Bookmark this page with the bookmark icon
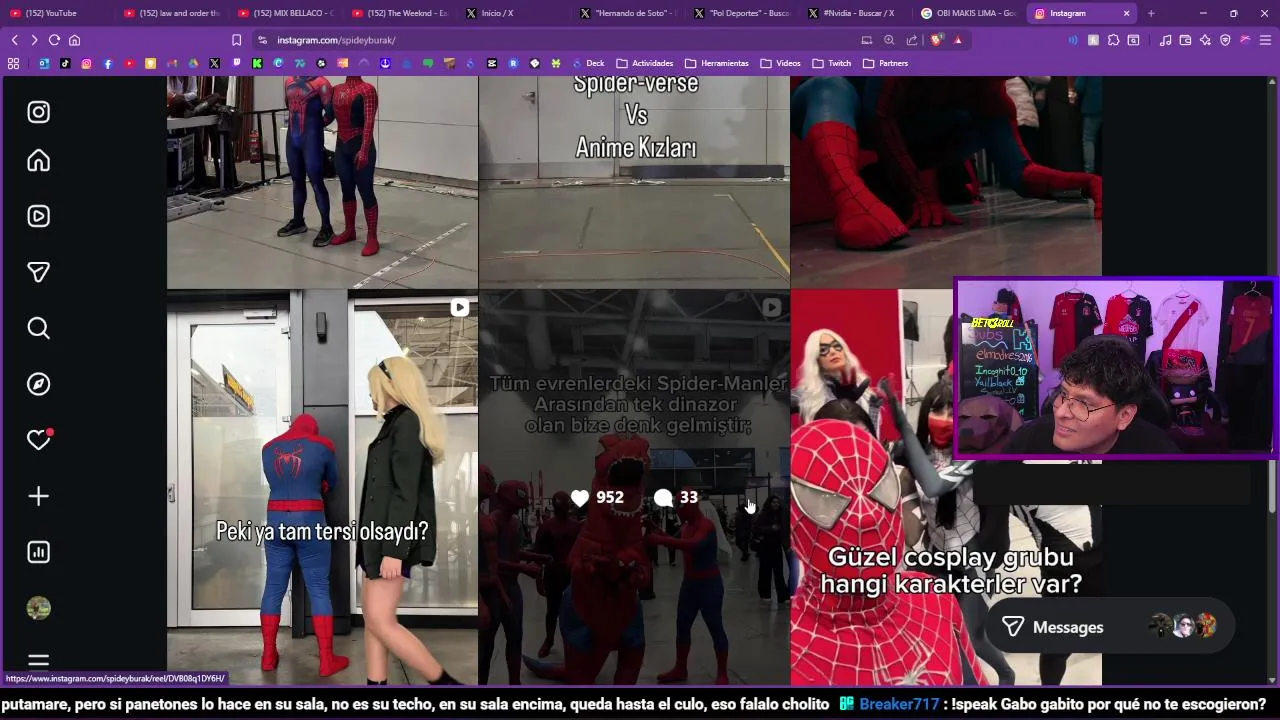 [x=236, y=40]
